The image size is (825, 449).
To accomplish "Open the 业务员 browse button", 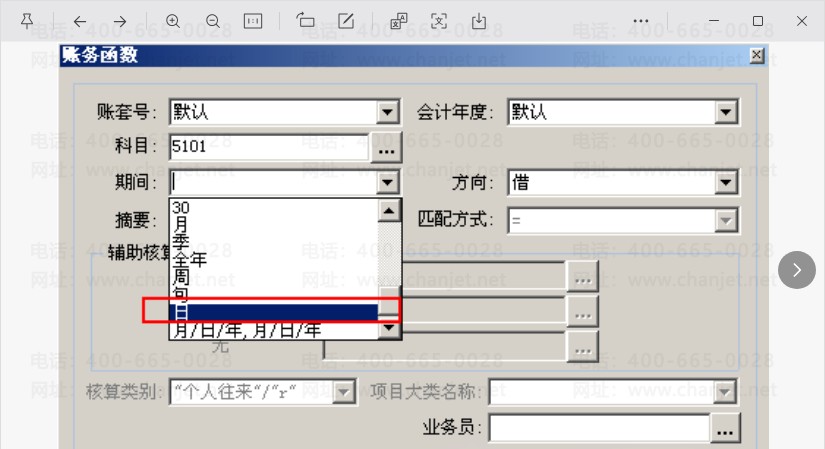I will [725, 428].
